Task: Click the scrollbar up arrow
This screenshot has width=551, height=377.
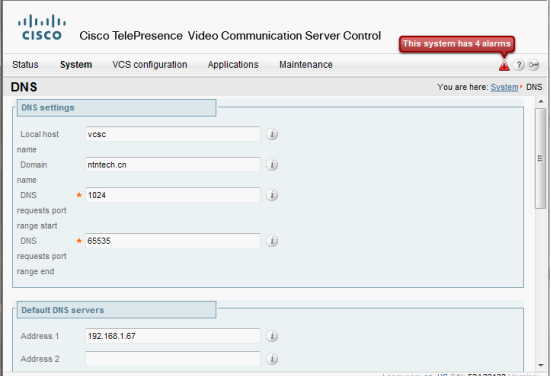Action: tap(541, 102)
